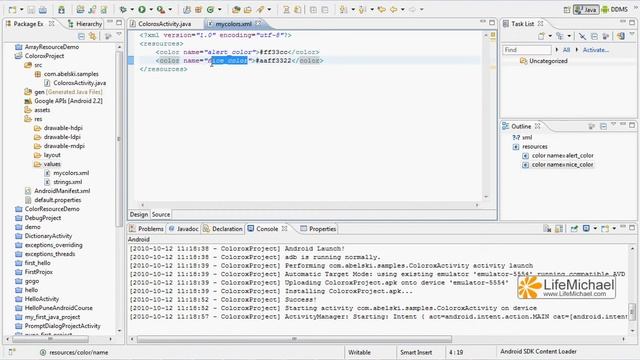Click the New Java Class green icon
Screen dimensions: 640x360
210,9
